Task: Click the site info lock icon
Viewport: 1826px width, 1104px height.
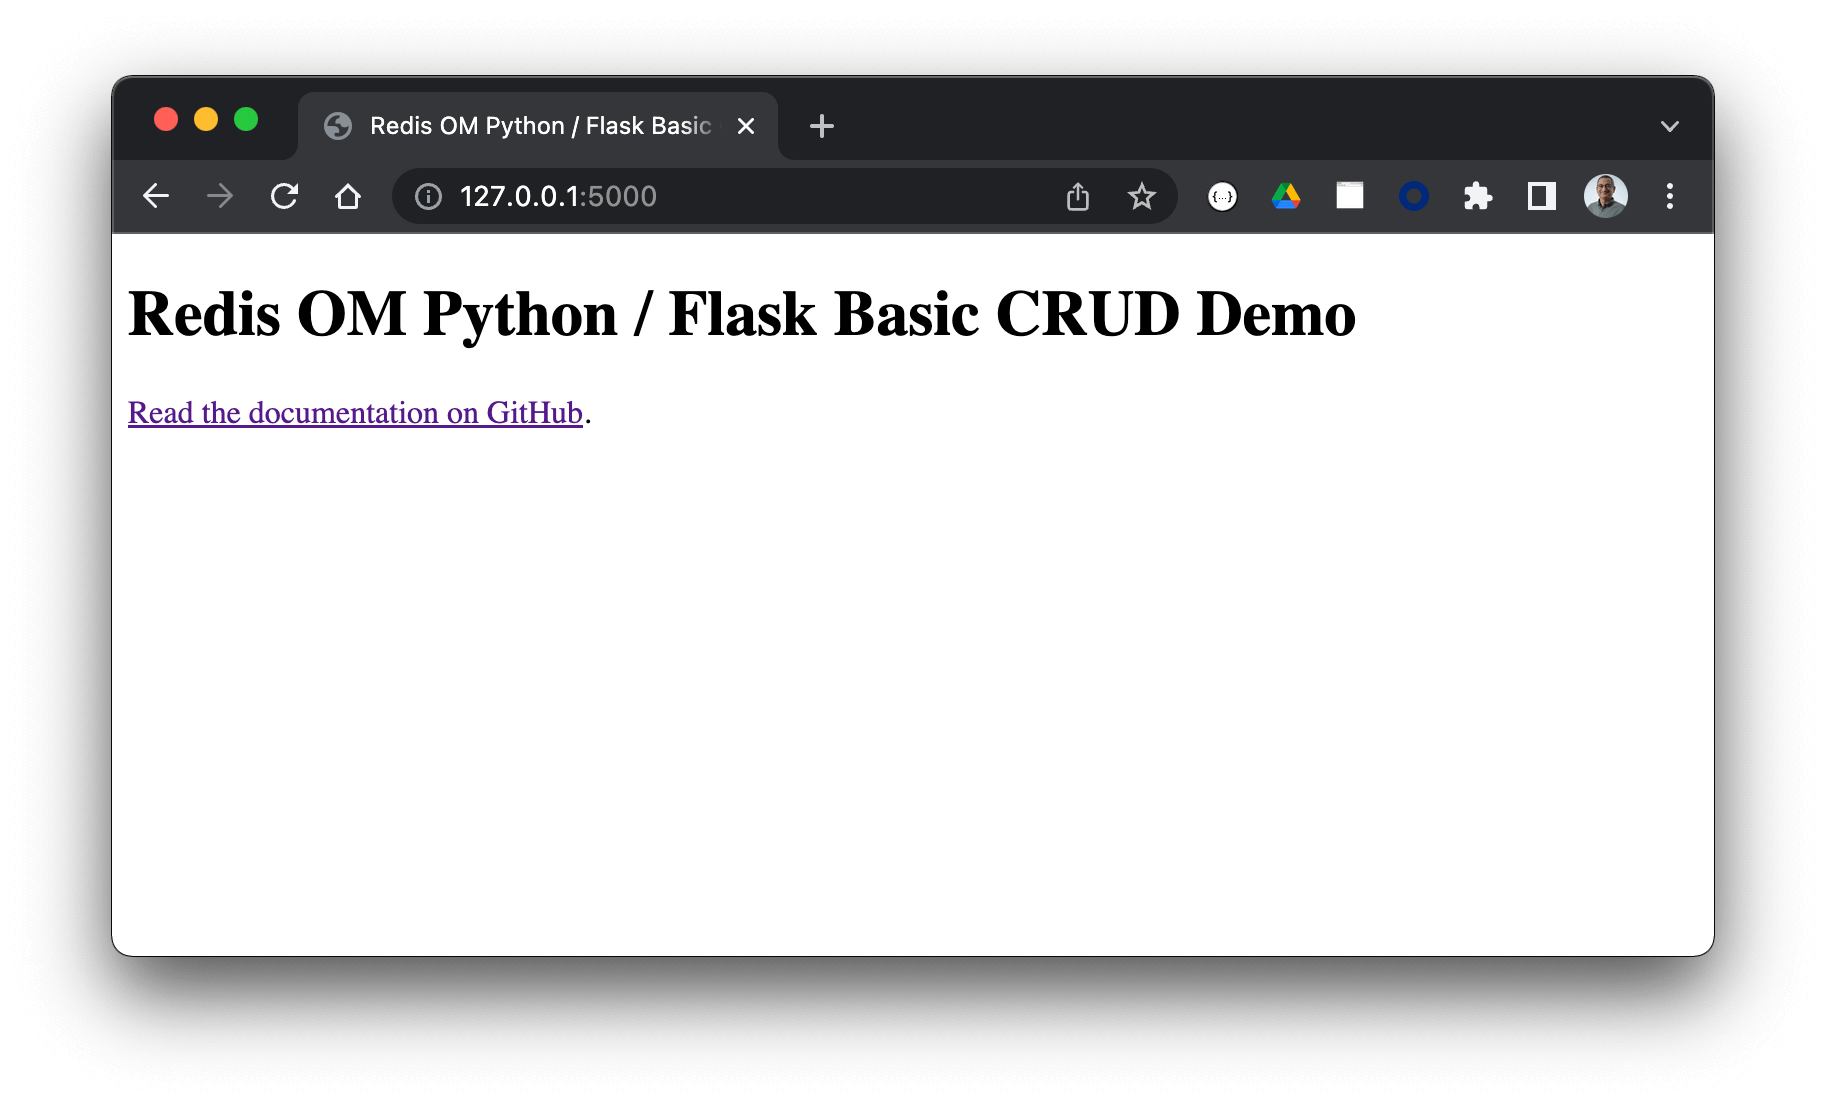Action: [x=427, y=196]
